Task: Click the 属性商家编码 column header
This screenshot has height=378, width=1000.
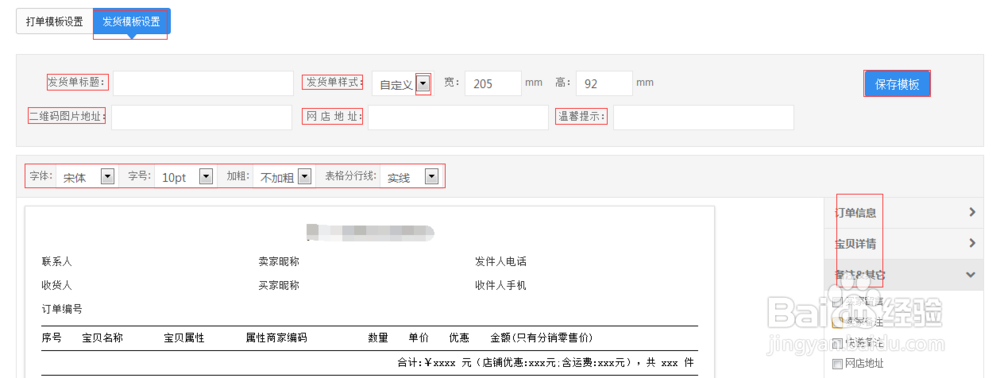Action: [x=276, y=338]
